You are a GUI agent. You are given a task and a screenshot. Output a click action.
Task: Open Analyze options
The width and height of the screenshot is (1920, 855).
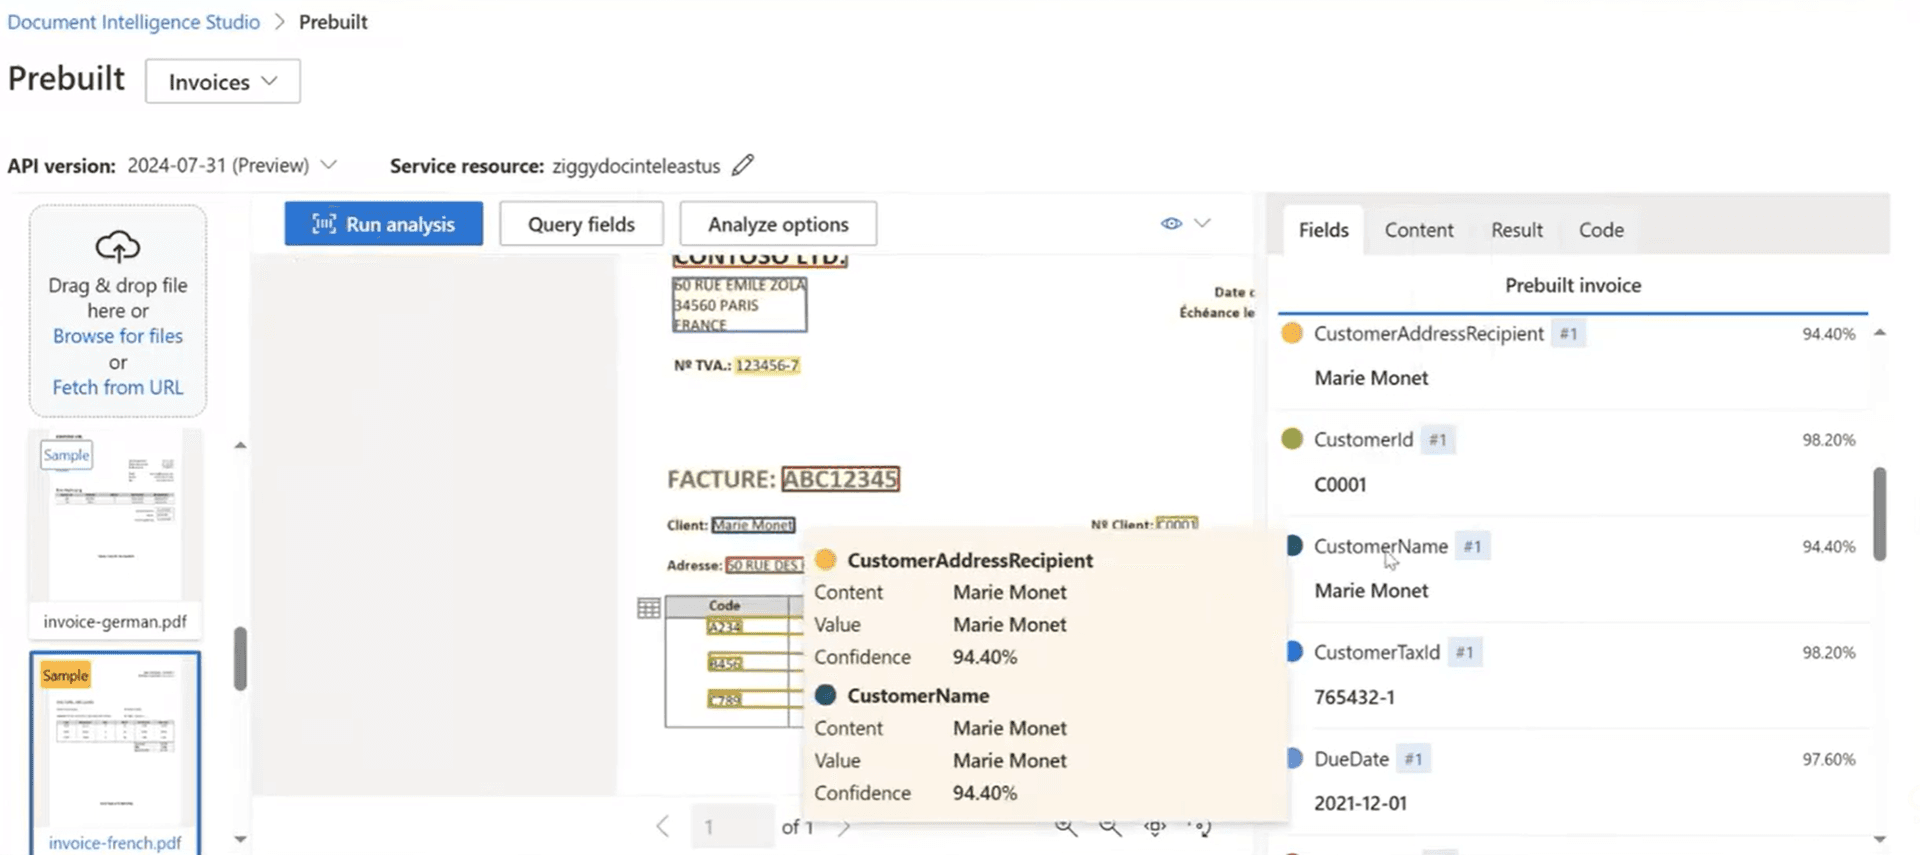click(778, 224)
